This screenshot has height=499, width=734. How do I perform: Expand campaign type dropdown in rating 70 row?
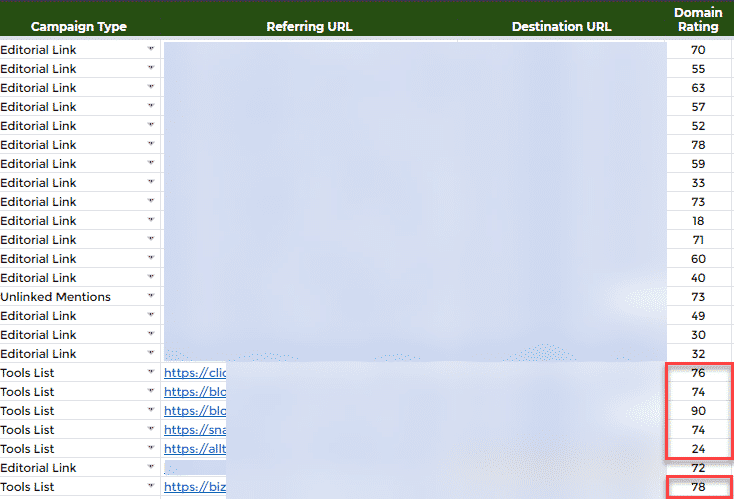151,50
